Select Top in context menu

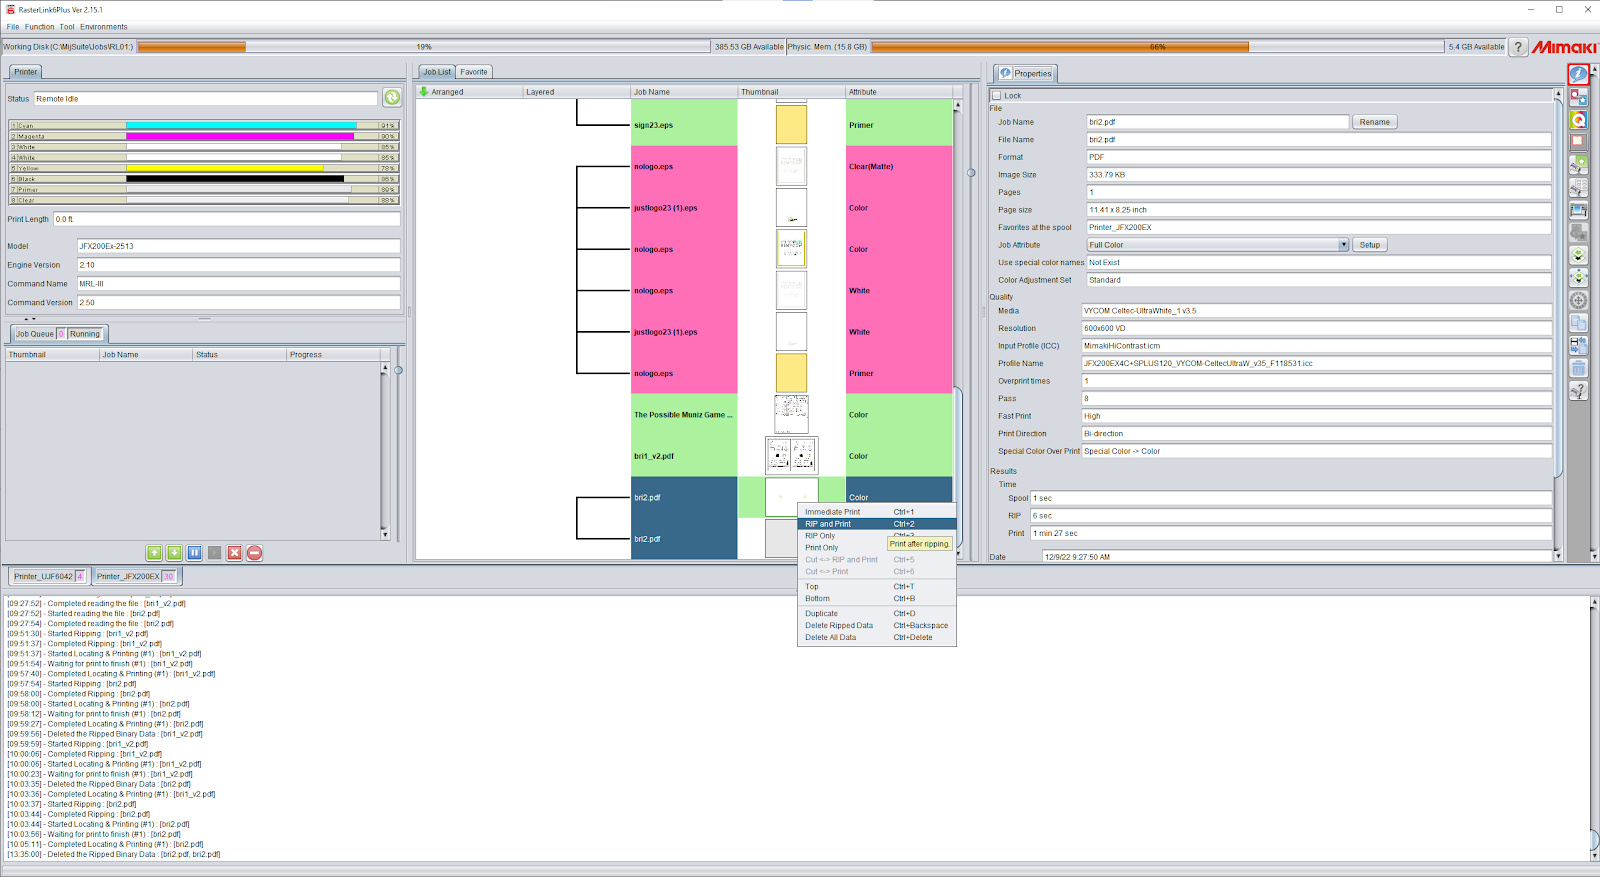click(x=876, y=587)
